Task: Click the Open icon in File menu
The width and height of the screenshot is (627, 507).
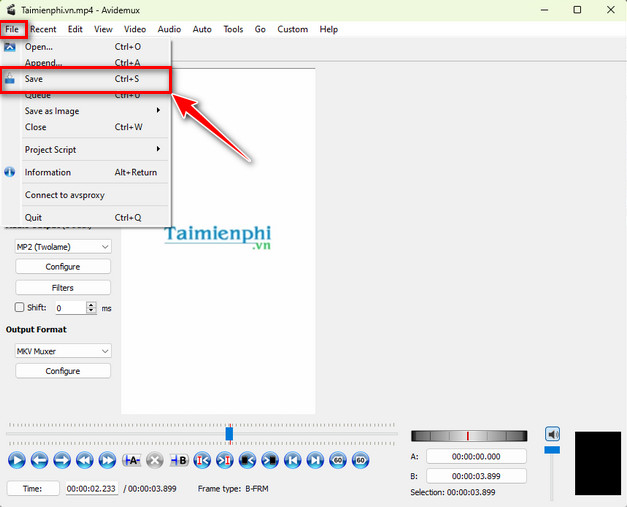Action: [10, 47]
